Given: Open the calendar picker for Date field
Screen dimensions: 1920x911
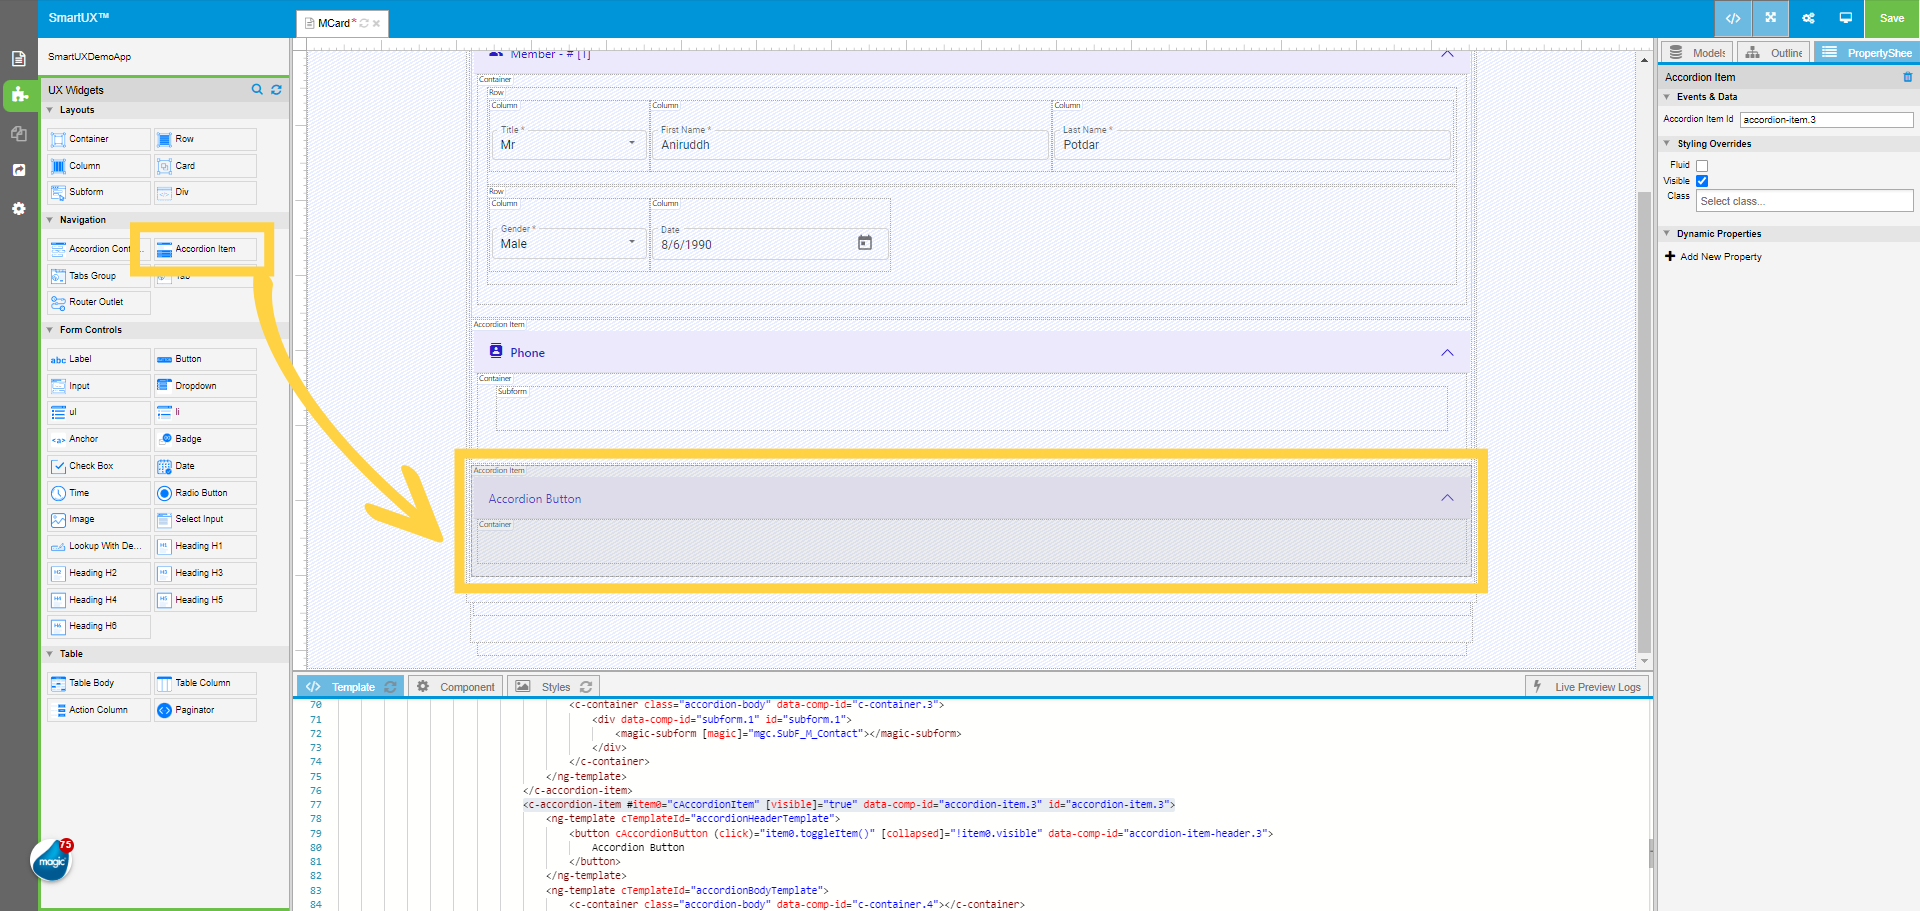Looking at the screenshot, I should coord(865,243).
